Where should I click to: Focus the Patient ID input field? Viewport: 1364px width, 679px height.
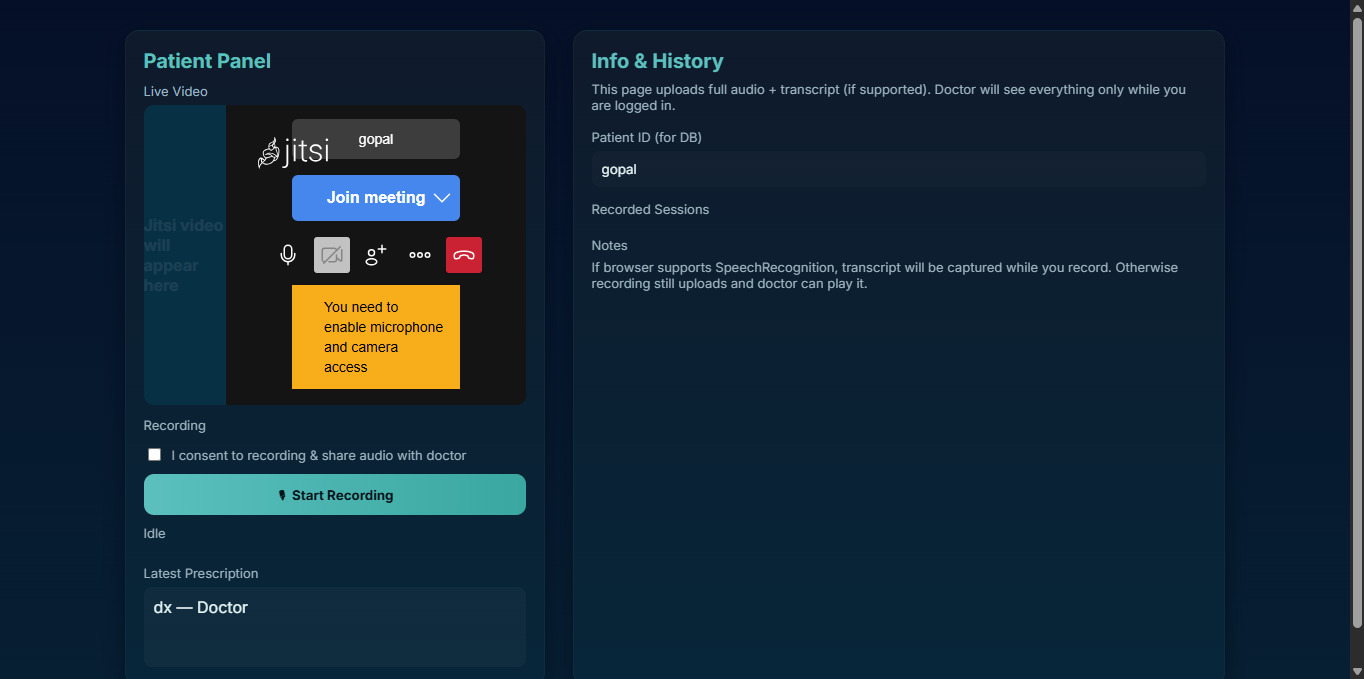pyautogui.click(x=898, y=170)
